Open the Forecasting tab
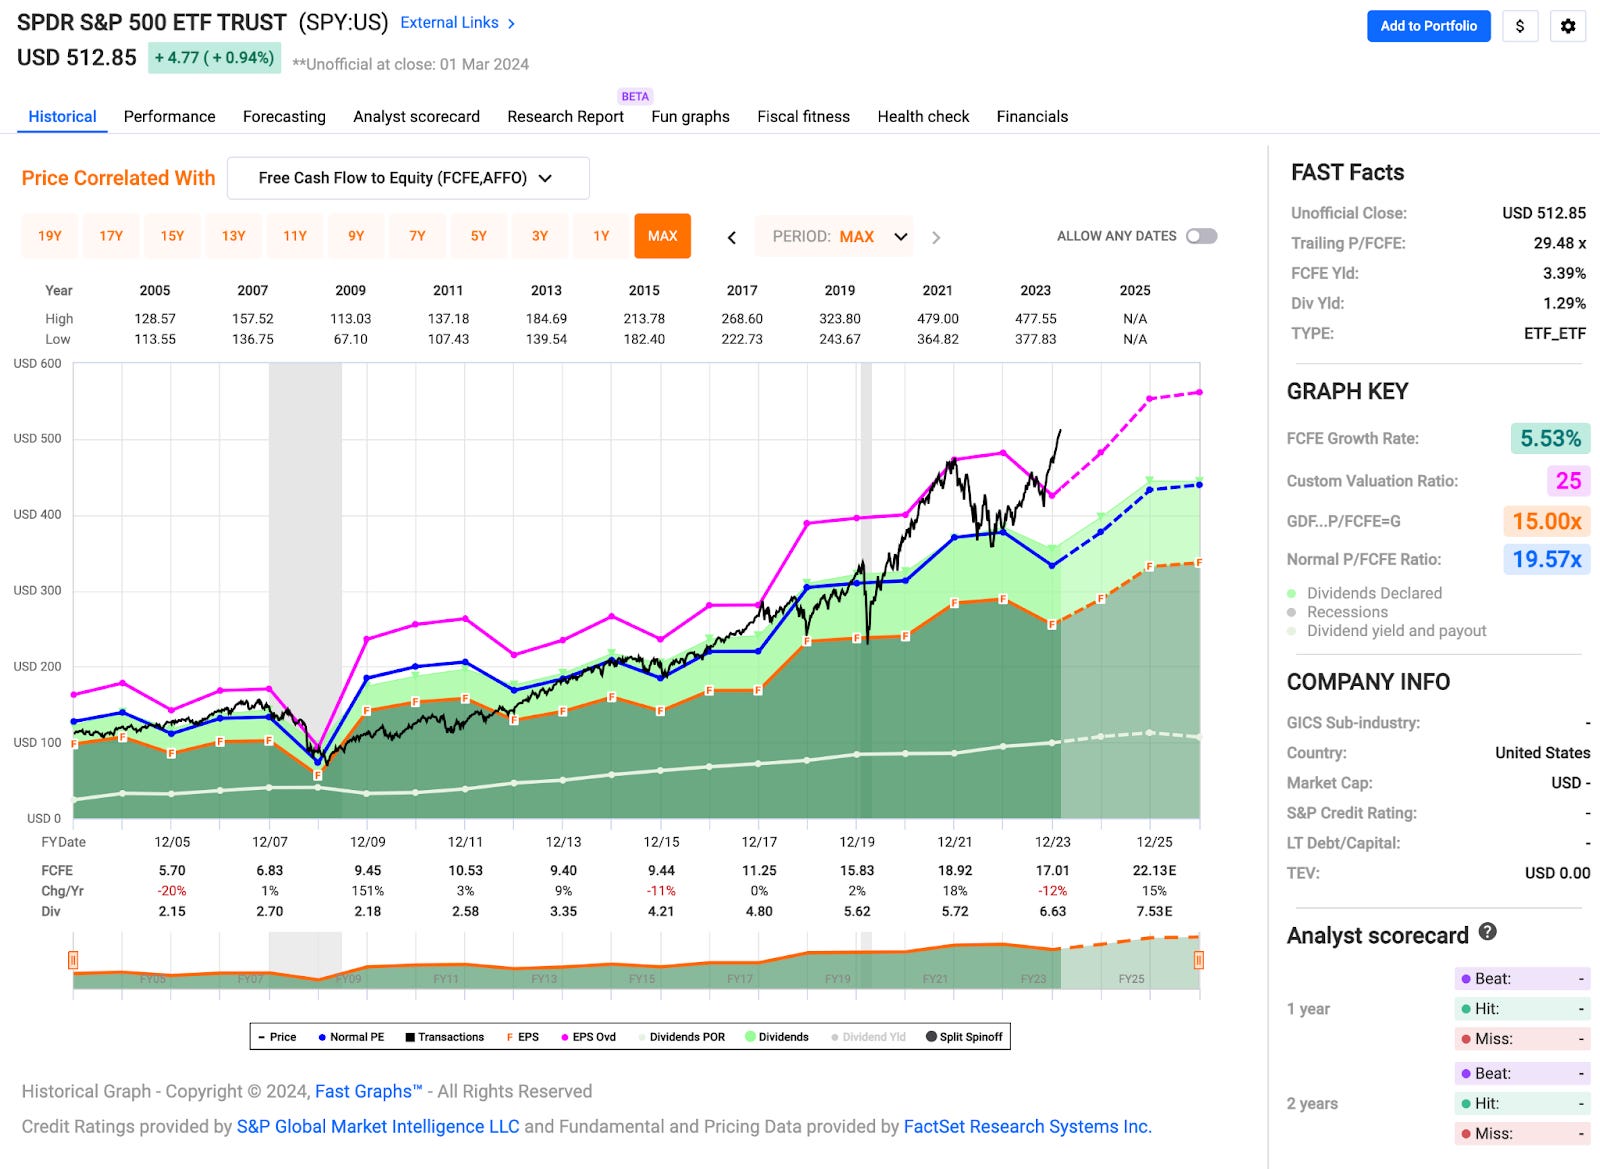1600x1169 pixels. (x=284, y=116)
